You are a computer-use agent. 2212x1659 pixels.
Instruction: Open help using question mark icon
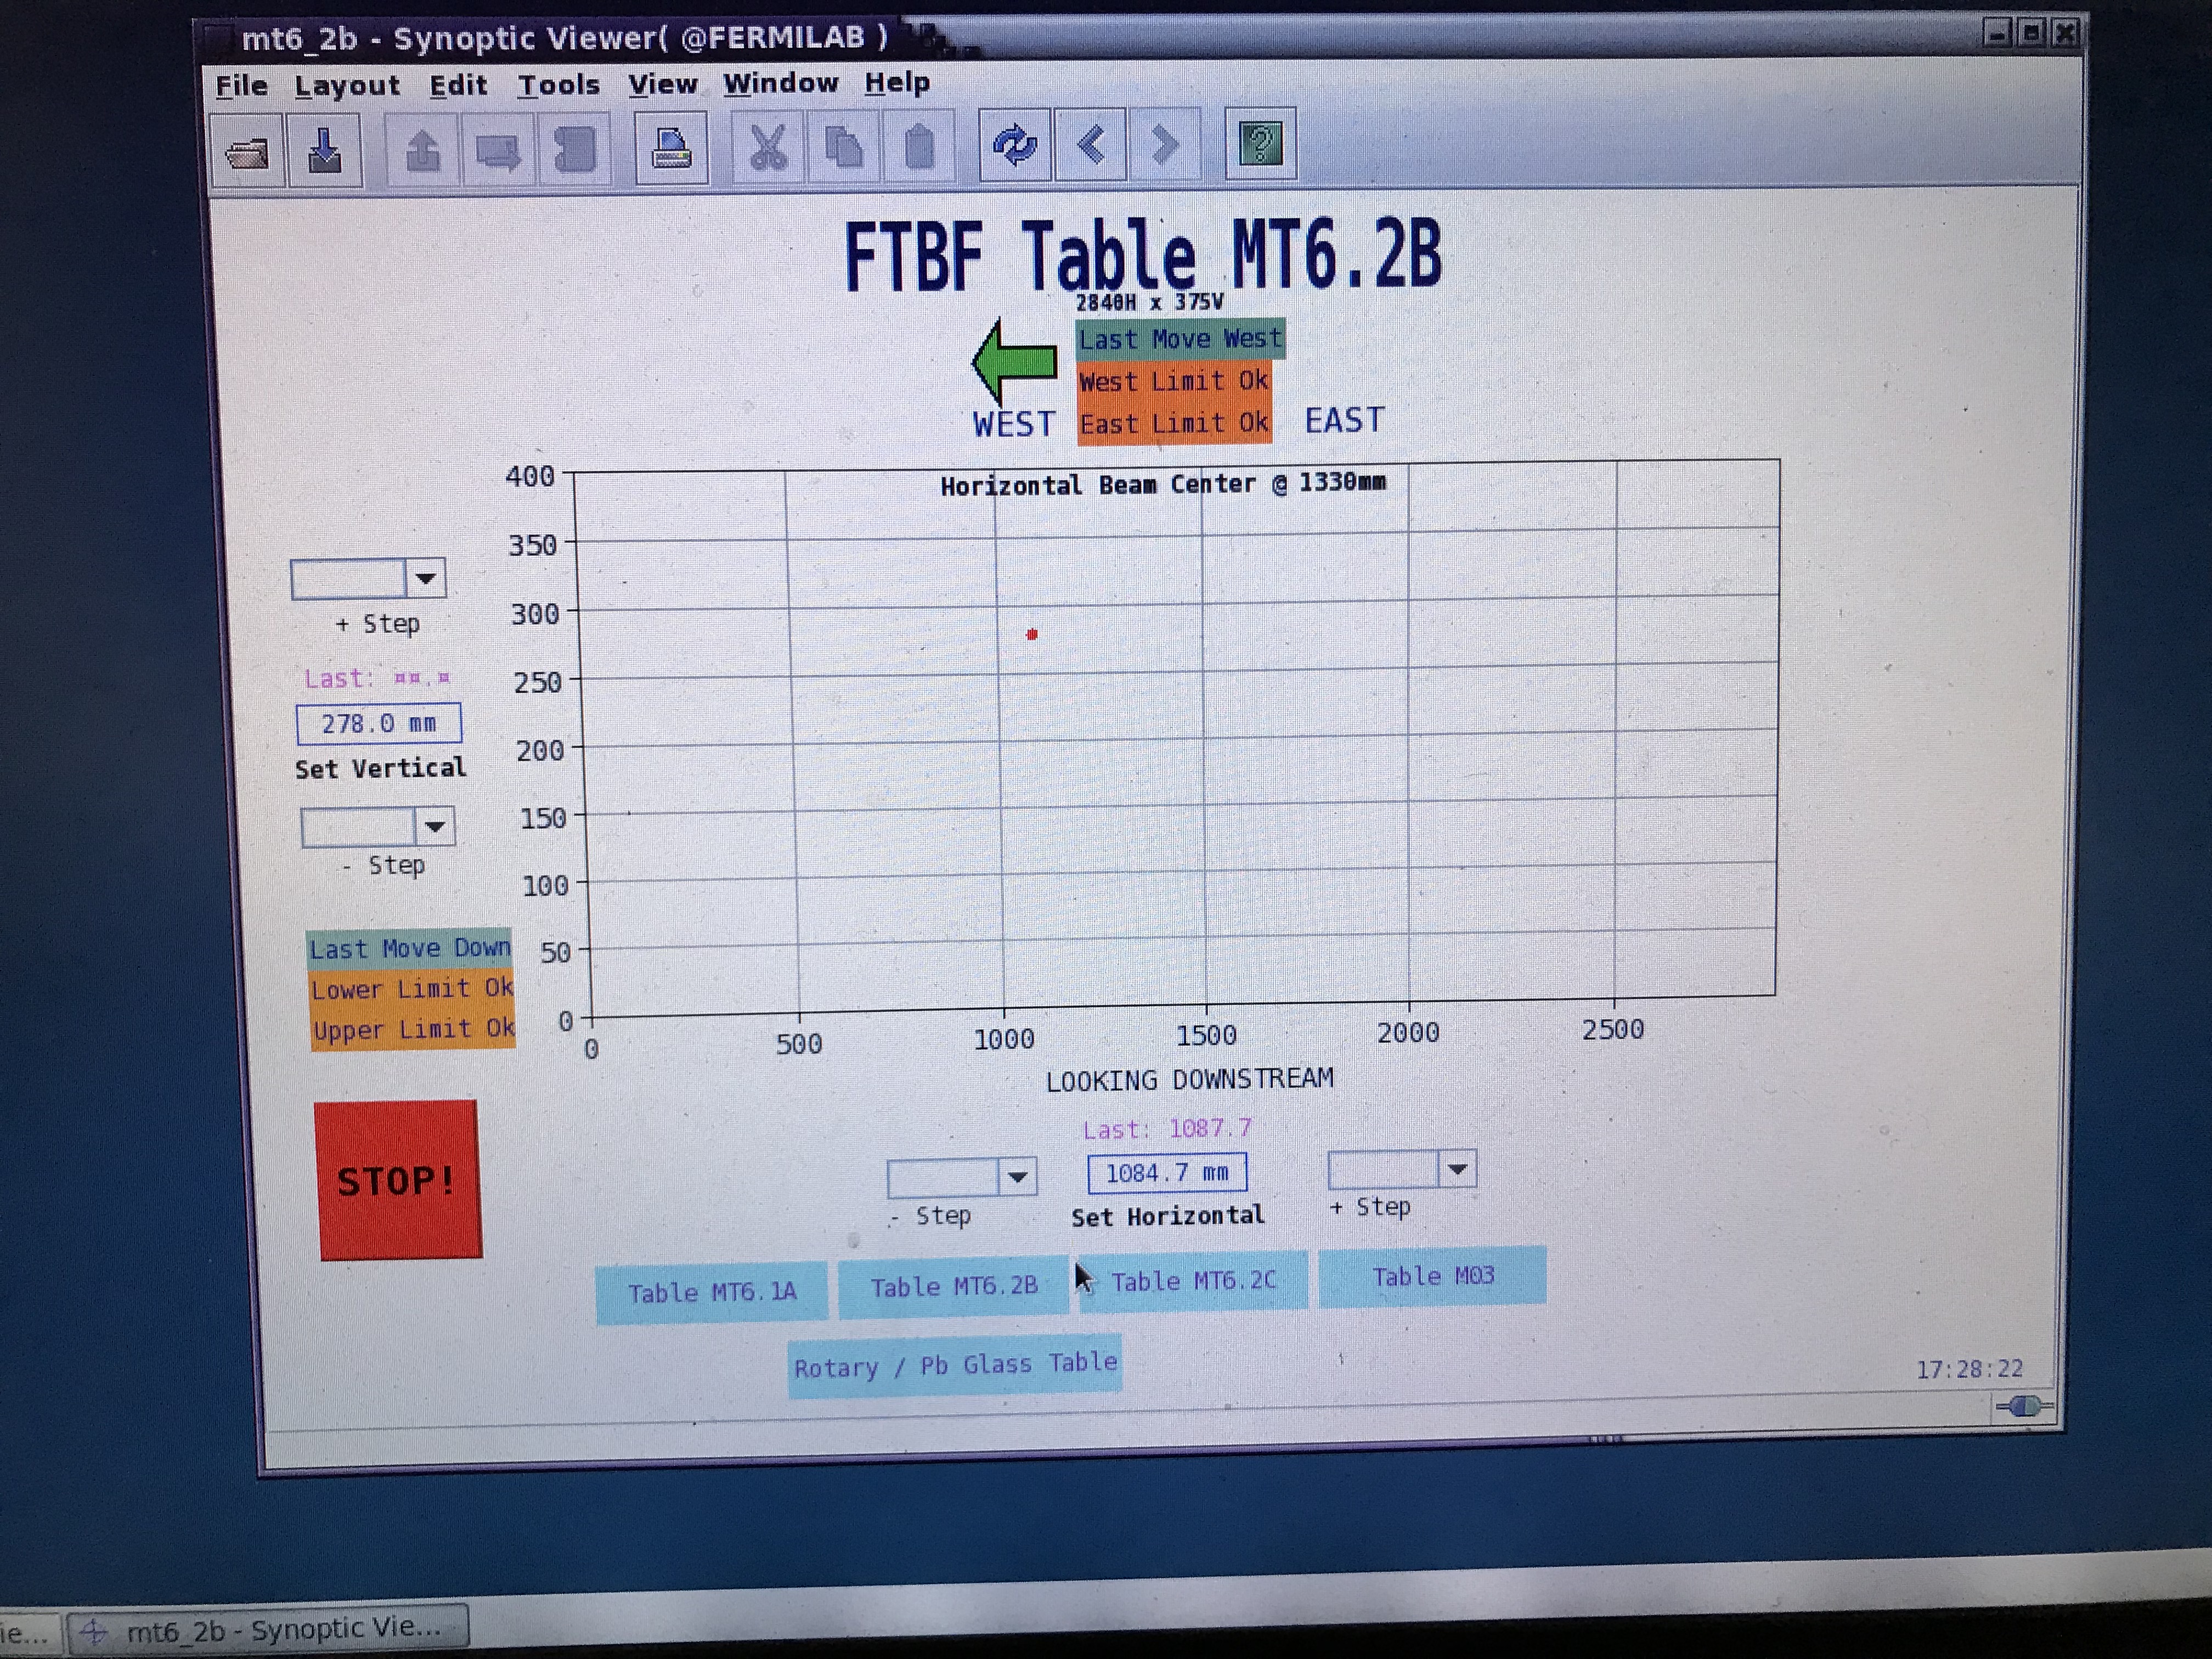click(1260, 144)
